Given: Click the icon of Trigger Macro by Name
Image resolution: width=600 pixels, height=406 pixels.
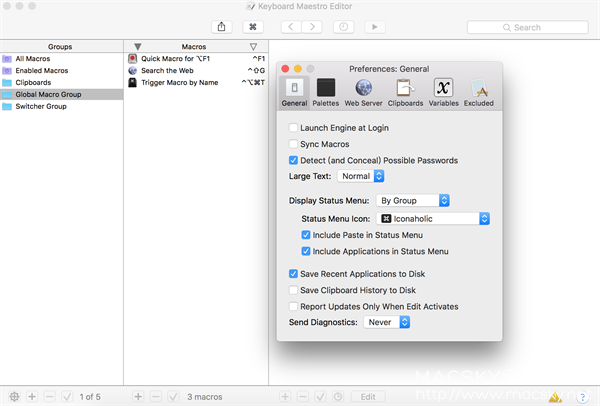Looking at the screenshot, I should [x=132, y=82].
